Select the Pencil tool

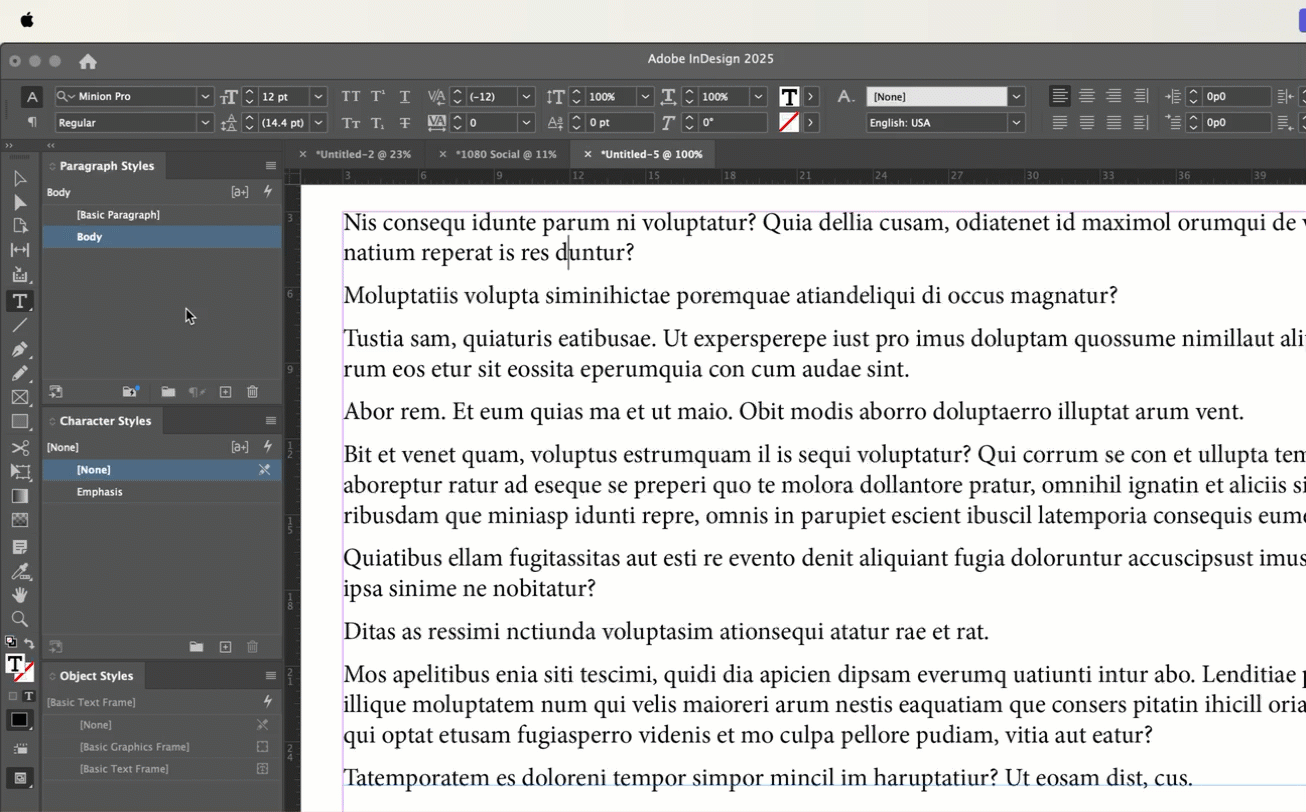[19, 374]
